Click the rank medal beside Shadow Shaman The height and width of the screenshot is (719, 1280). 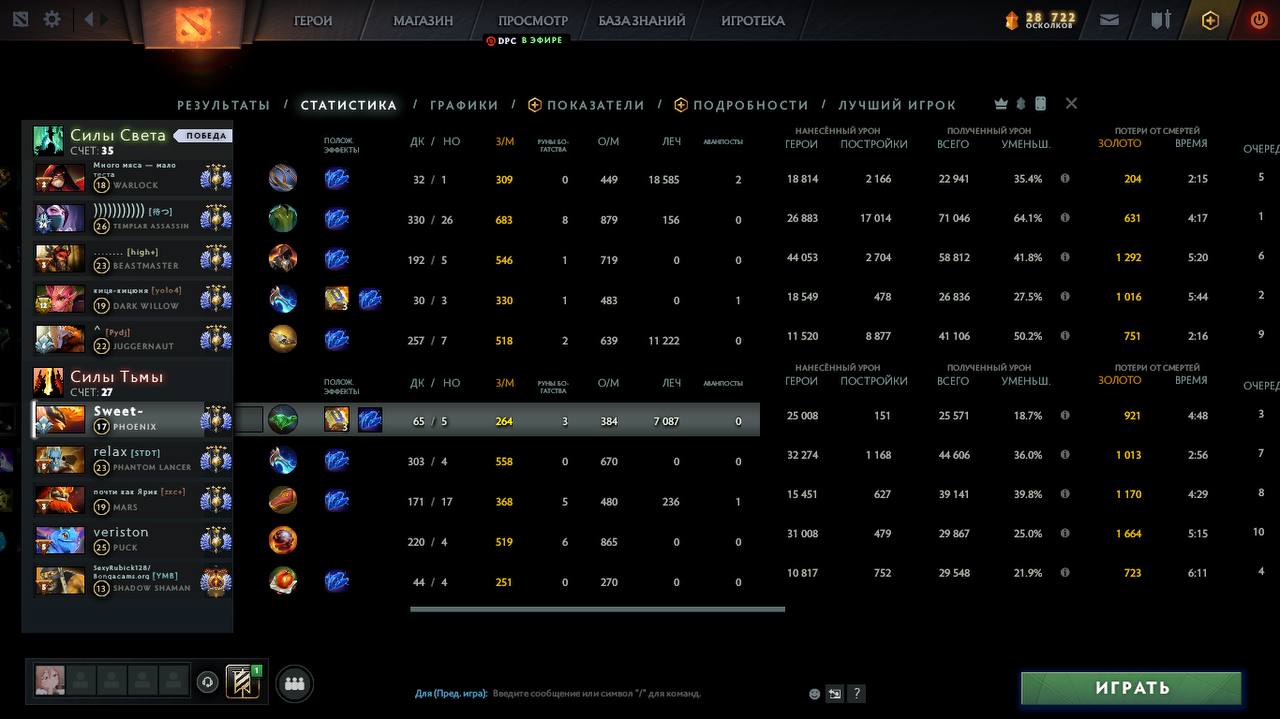215,581
